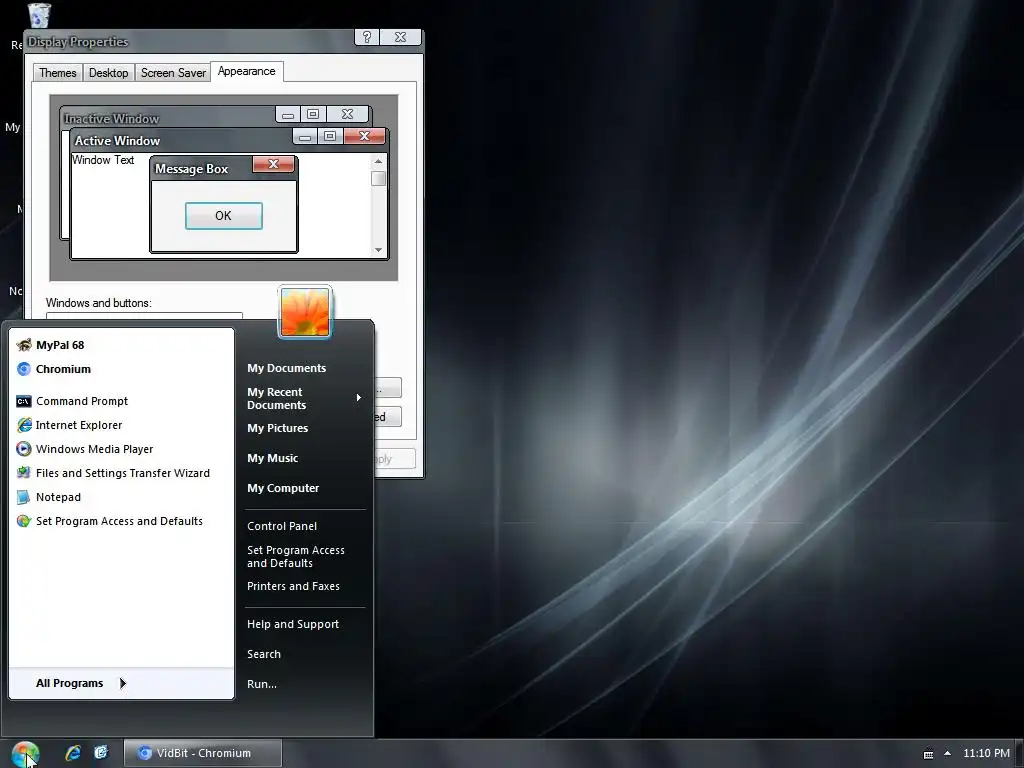The height and width of the screenshot is (768, 1024).
Task: Switch to the Themes tab
Action: [57, 72]
